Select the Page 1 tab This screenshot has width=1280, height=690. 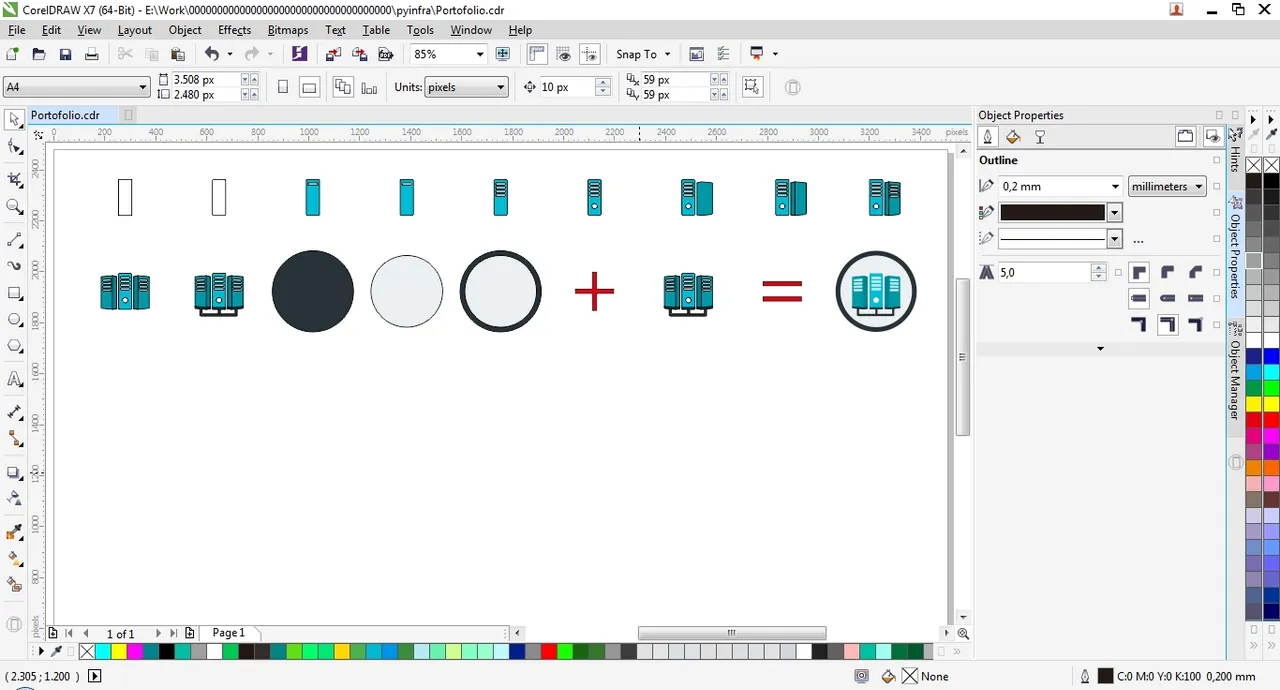[x=228, y=633]
